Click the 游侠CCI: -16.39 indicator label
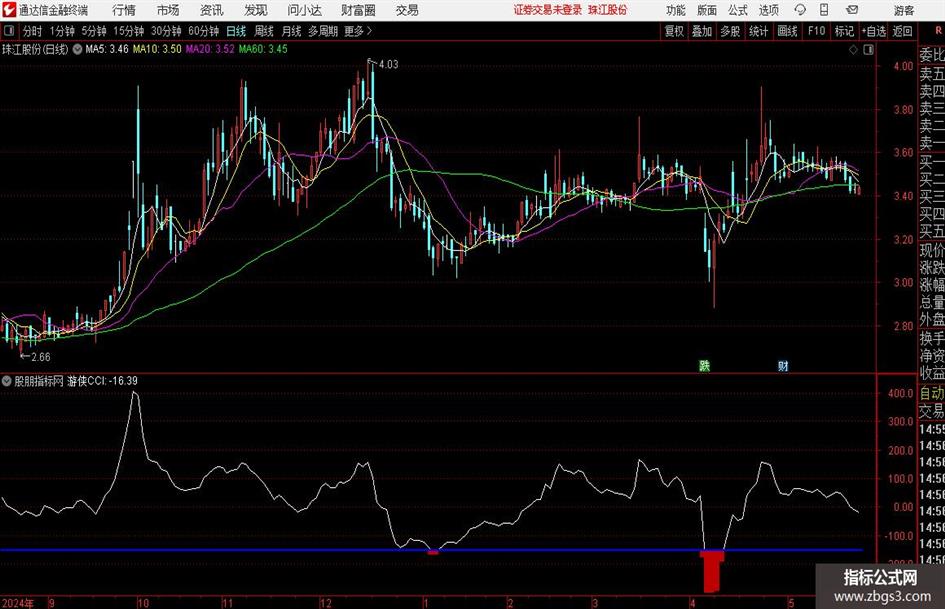Image resolution: width=945 pixels, height=609 pixels. (x=102, y=381)
